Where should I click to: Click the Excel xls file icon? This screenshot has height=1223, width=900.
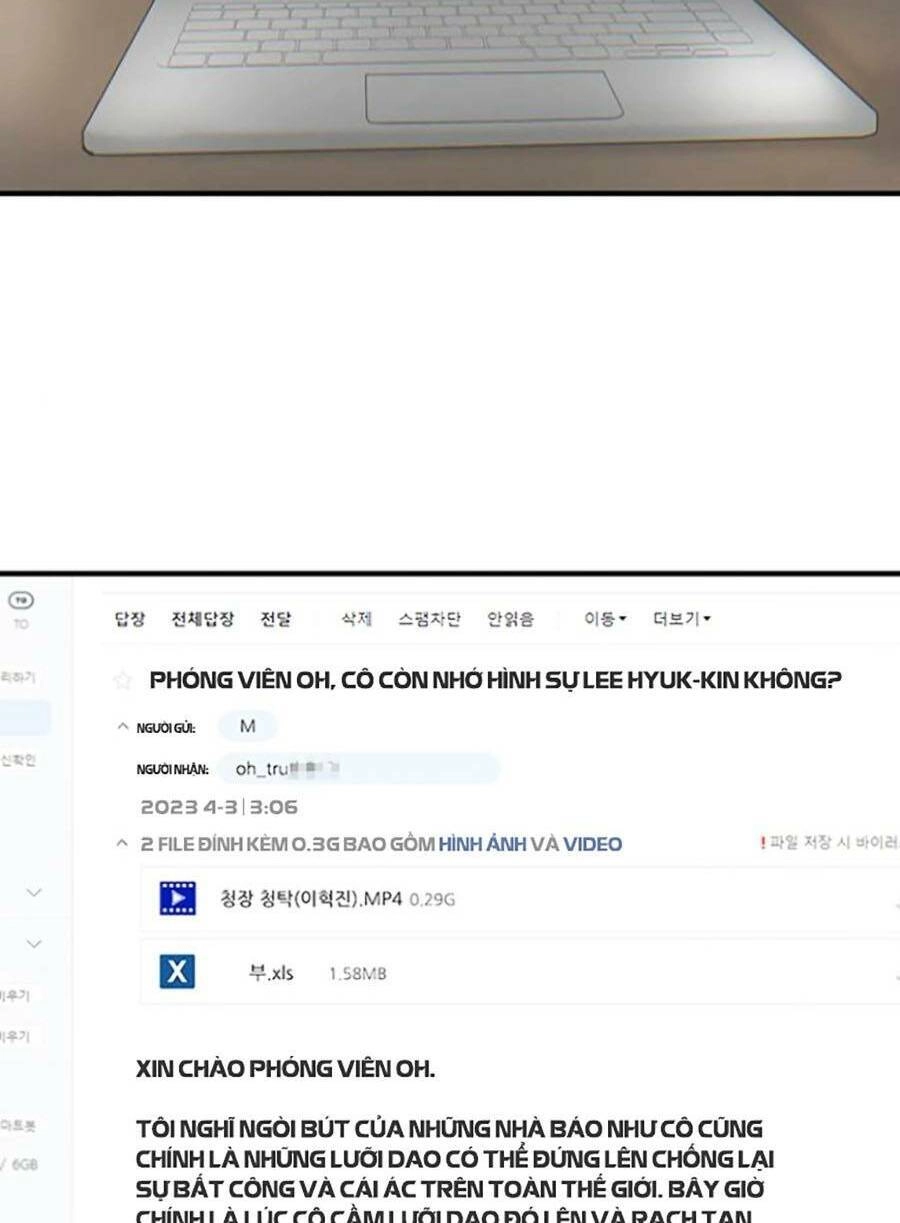pyautogui.click(x=177, y=972)
